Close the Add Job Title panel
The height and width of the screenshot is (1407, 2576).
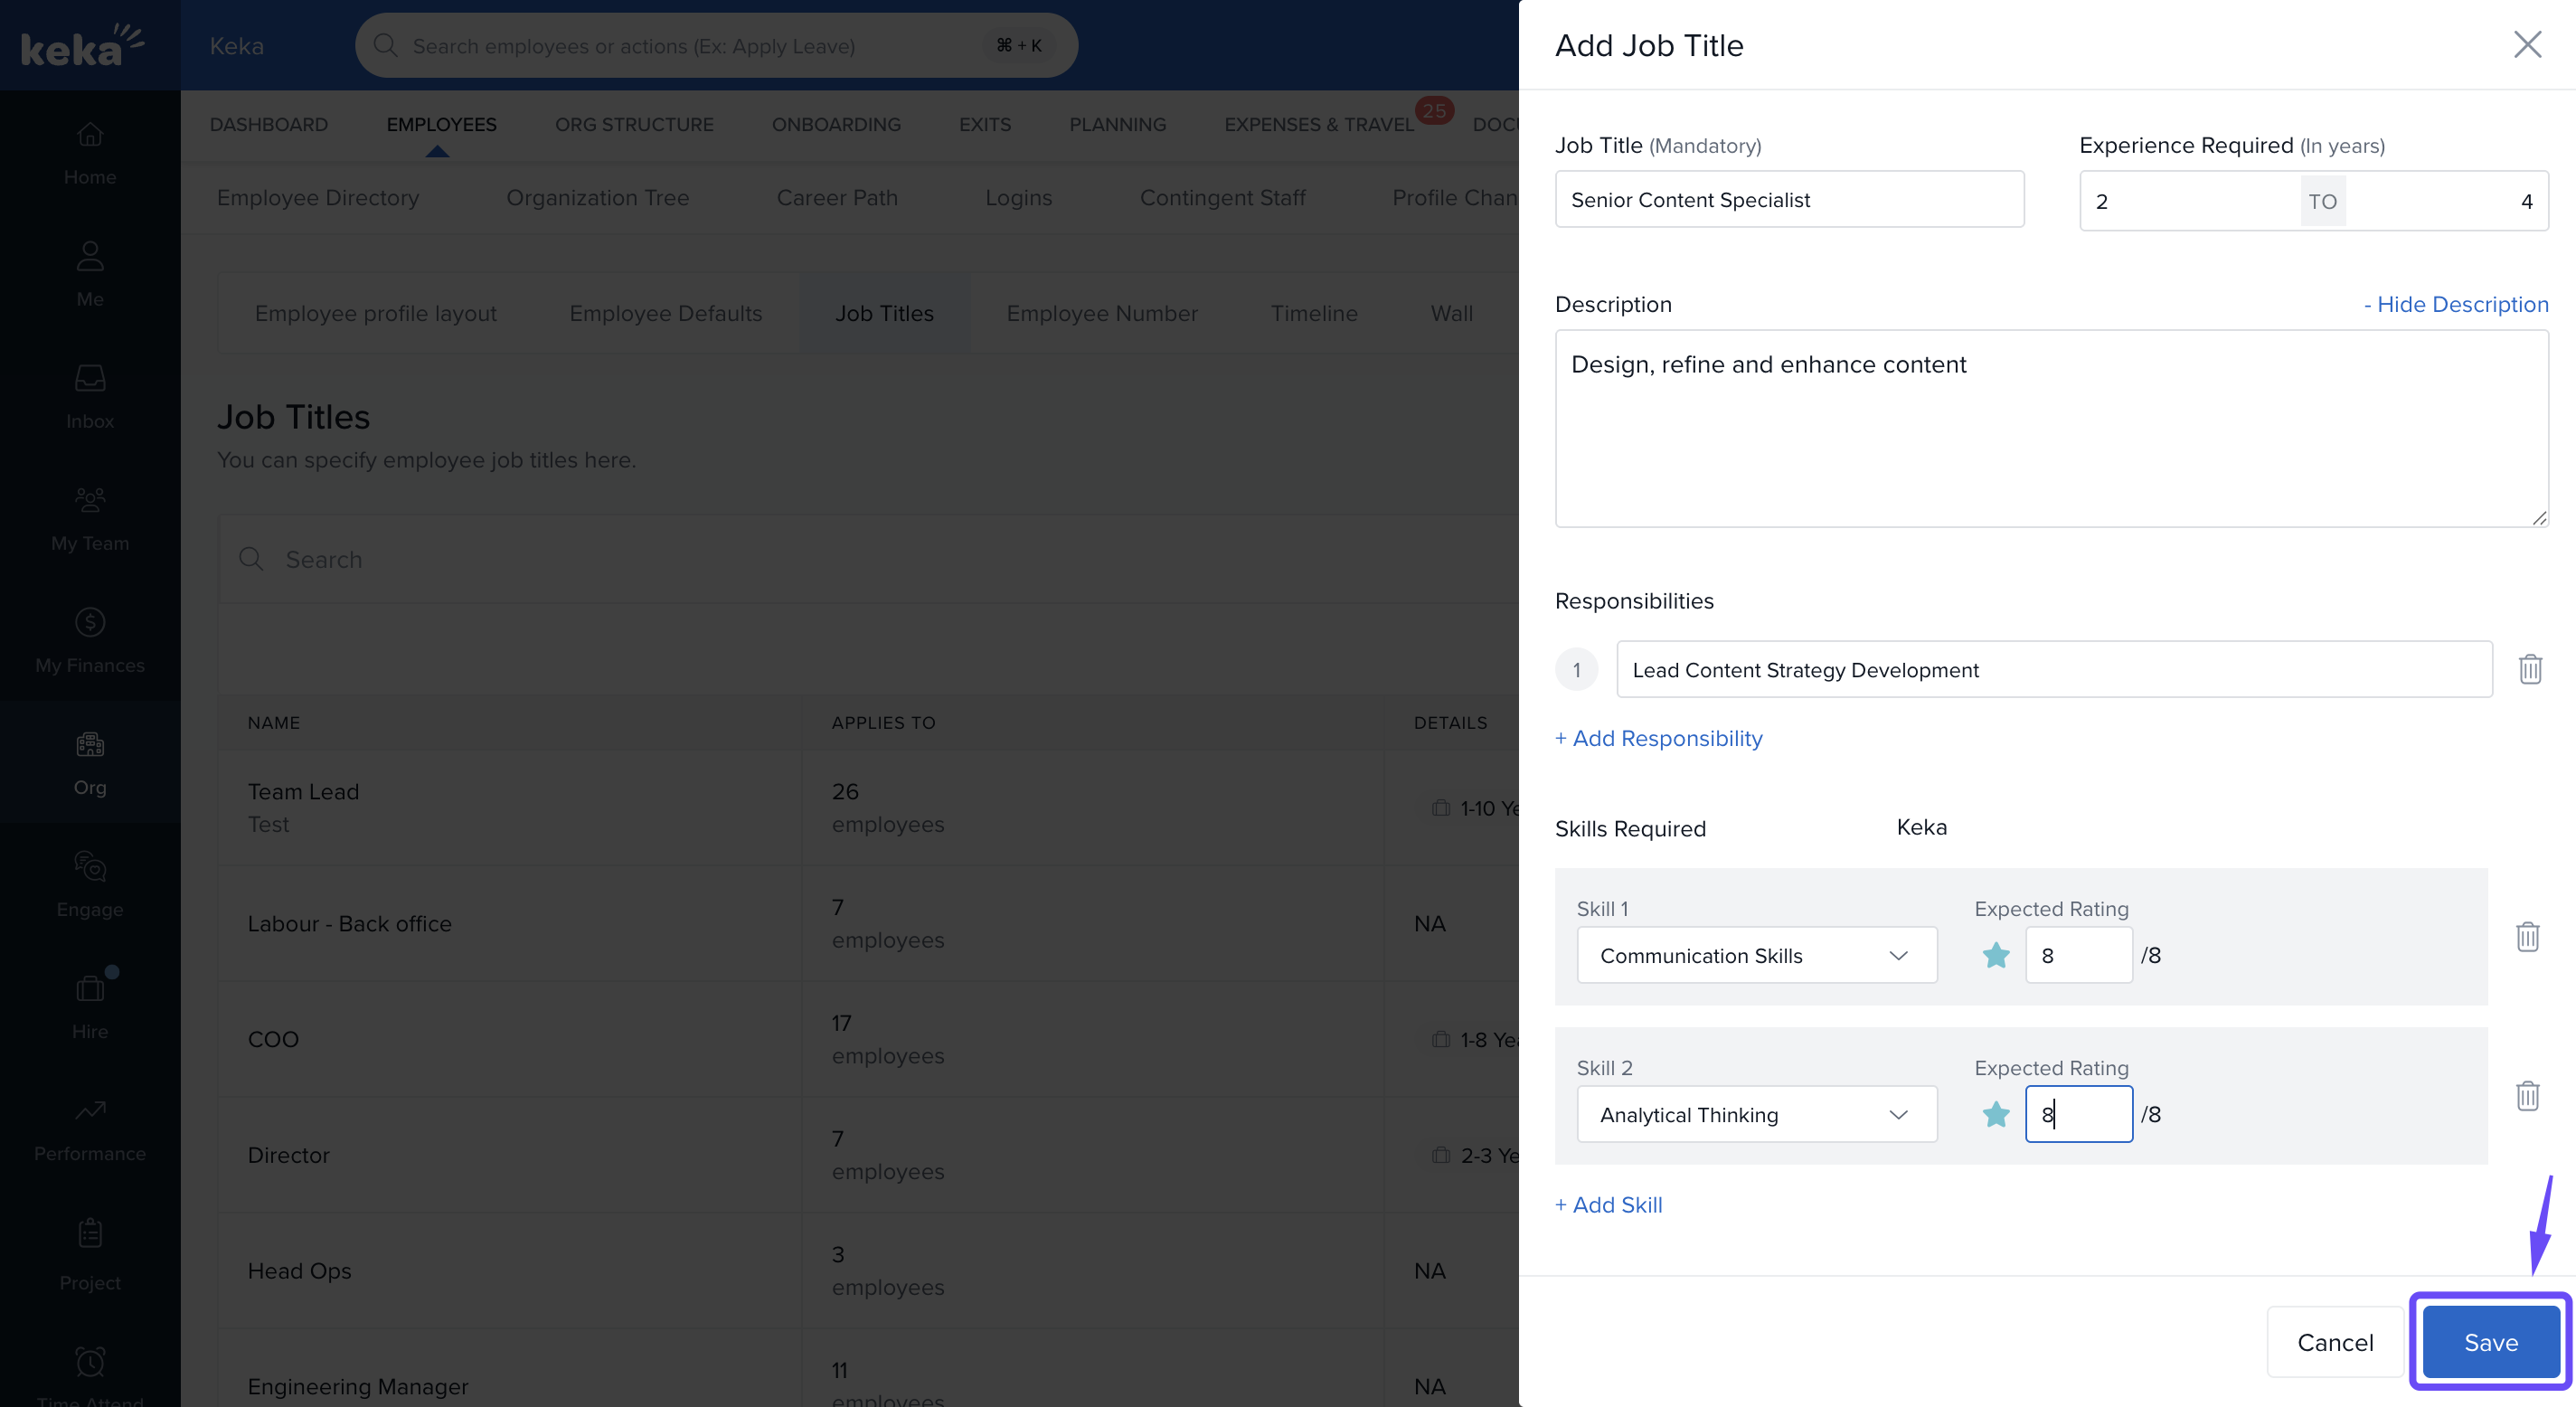click(2527, 45)
